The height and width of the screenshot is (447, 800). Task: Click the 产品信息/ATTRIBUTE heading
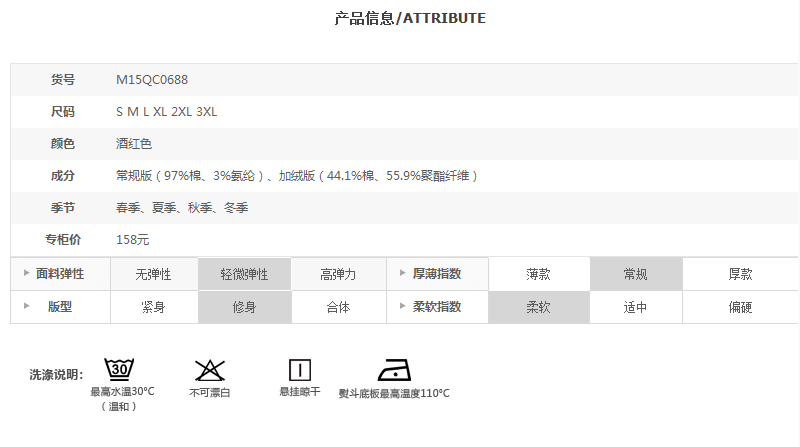tap(410, 18)
